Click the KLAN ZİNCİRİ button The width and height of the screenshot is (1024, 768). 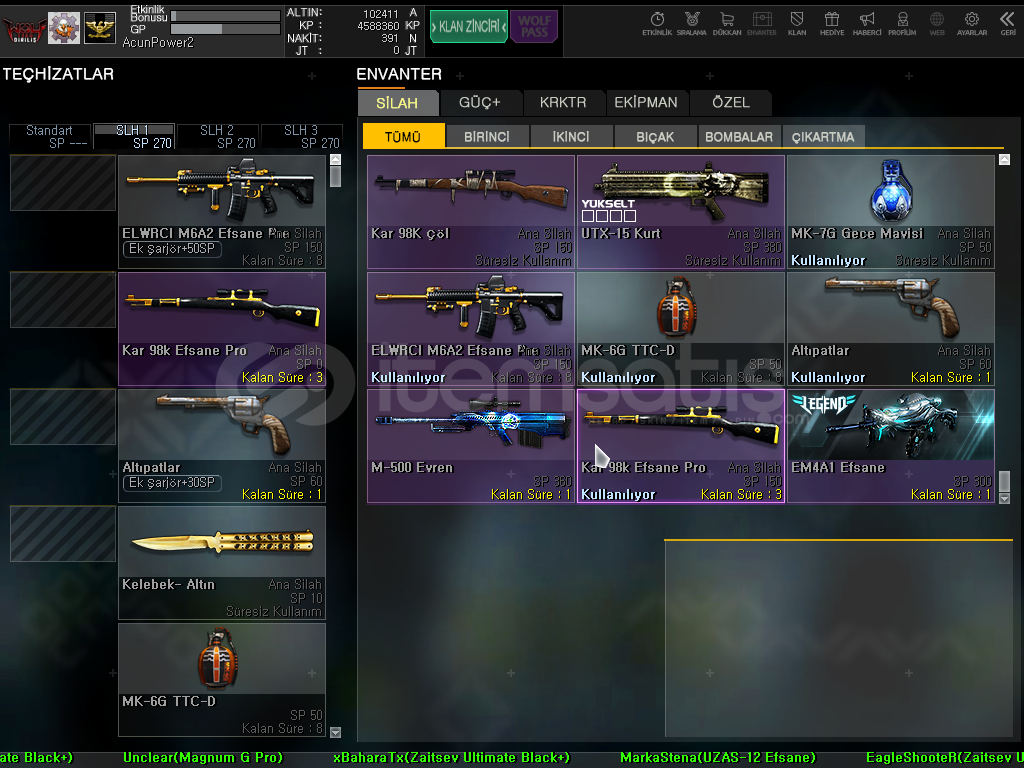(x=469, y=27)
